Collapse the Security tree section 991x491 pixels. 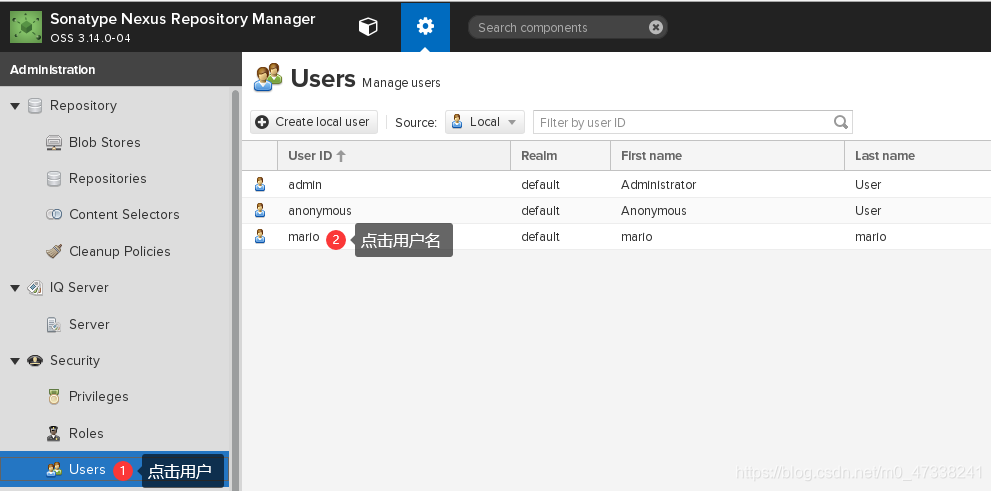pos(15,361)
